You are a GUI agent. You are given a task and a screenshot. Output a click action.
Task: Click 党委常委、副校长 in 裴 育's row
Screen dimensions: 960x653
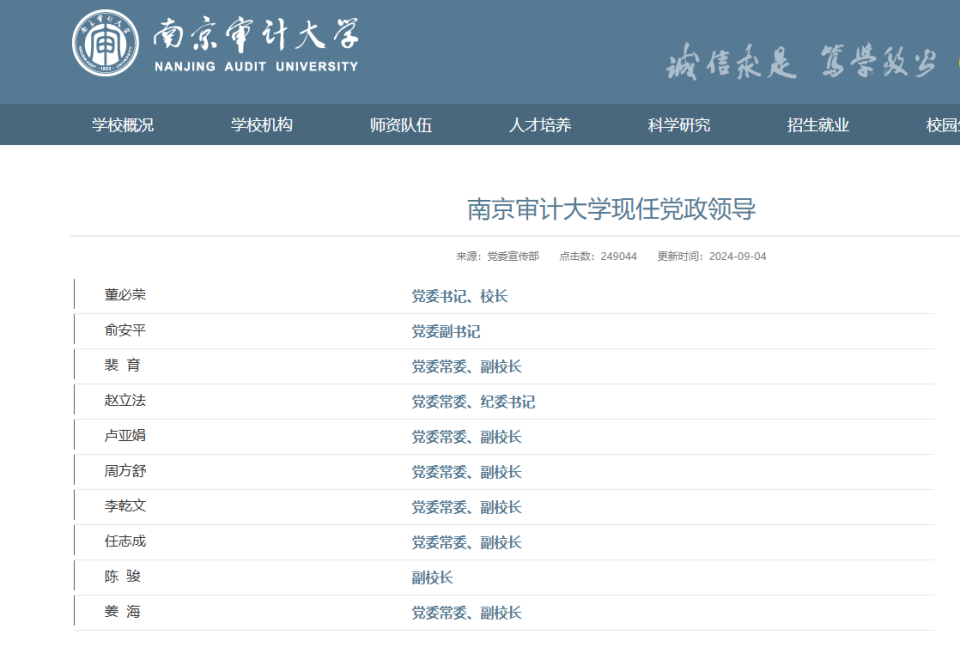467,367
